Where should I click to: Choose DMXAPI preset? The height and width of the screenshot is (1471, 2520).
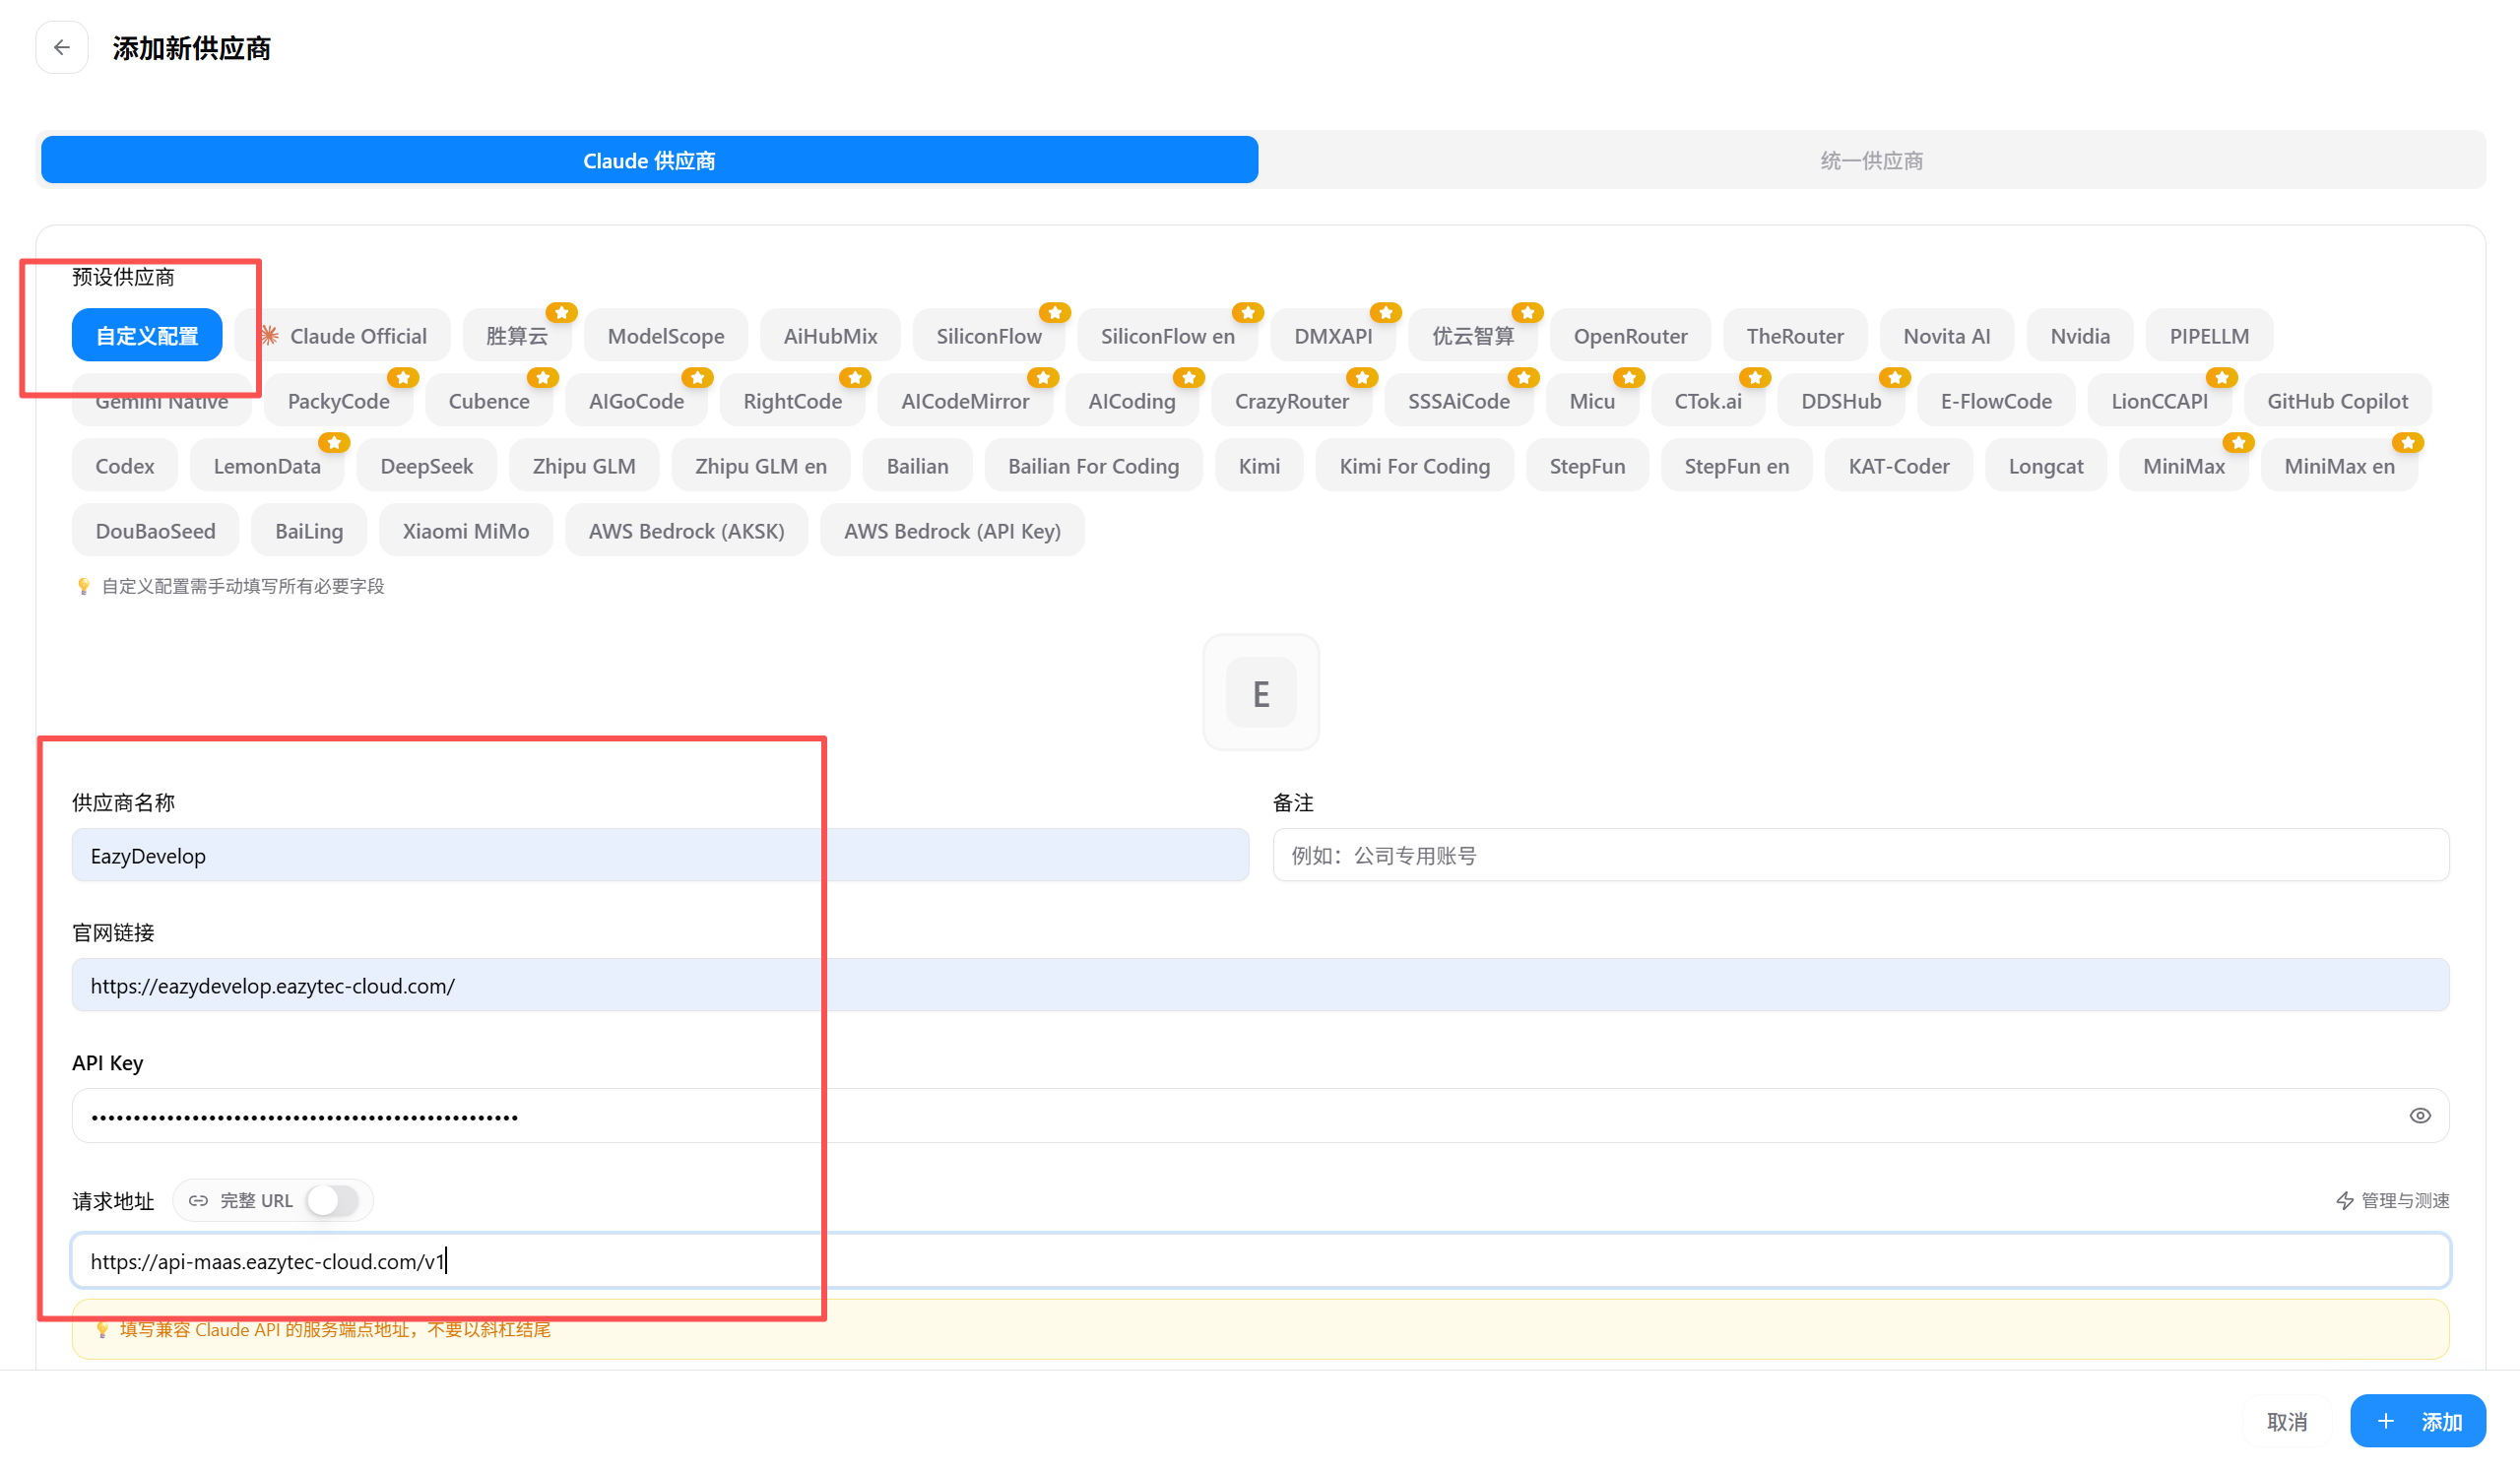point(1333,335)
